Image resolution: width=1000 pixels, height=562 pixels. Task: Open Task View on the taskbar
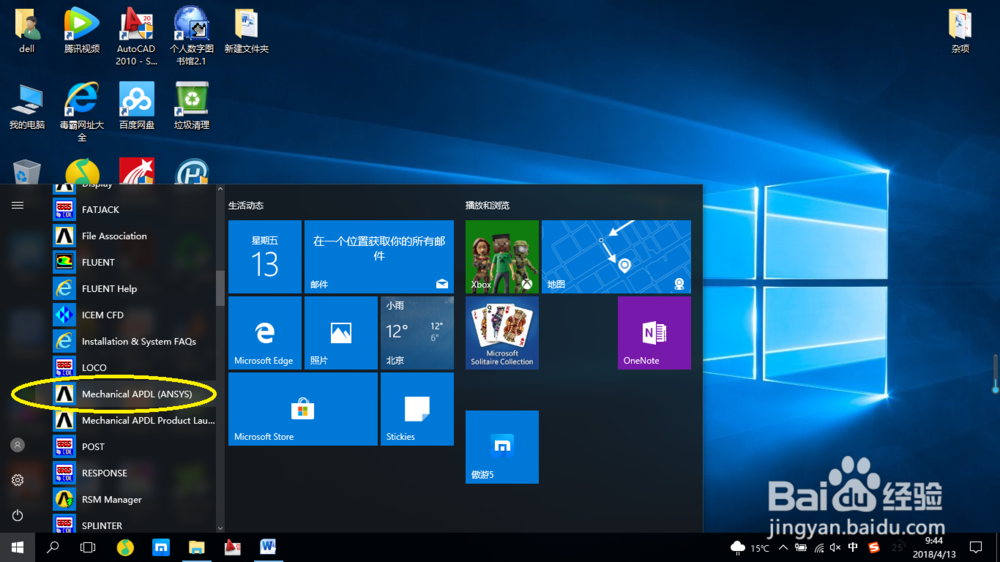88,547
